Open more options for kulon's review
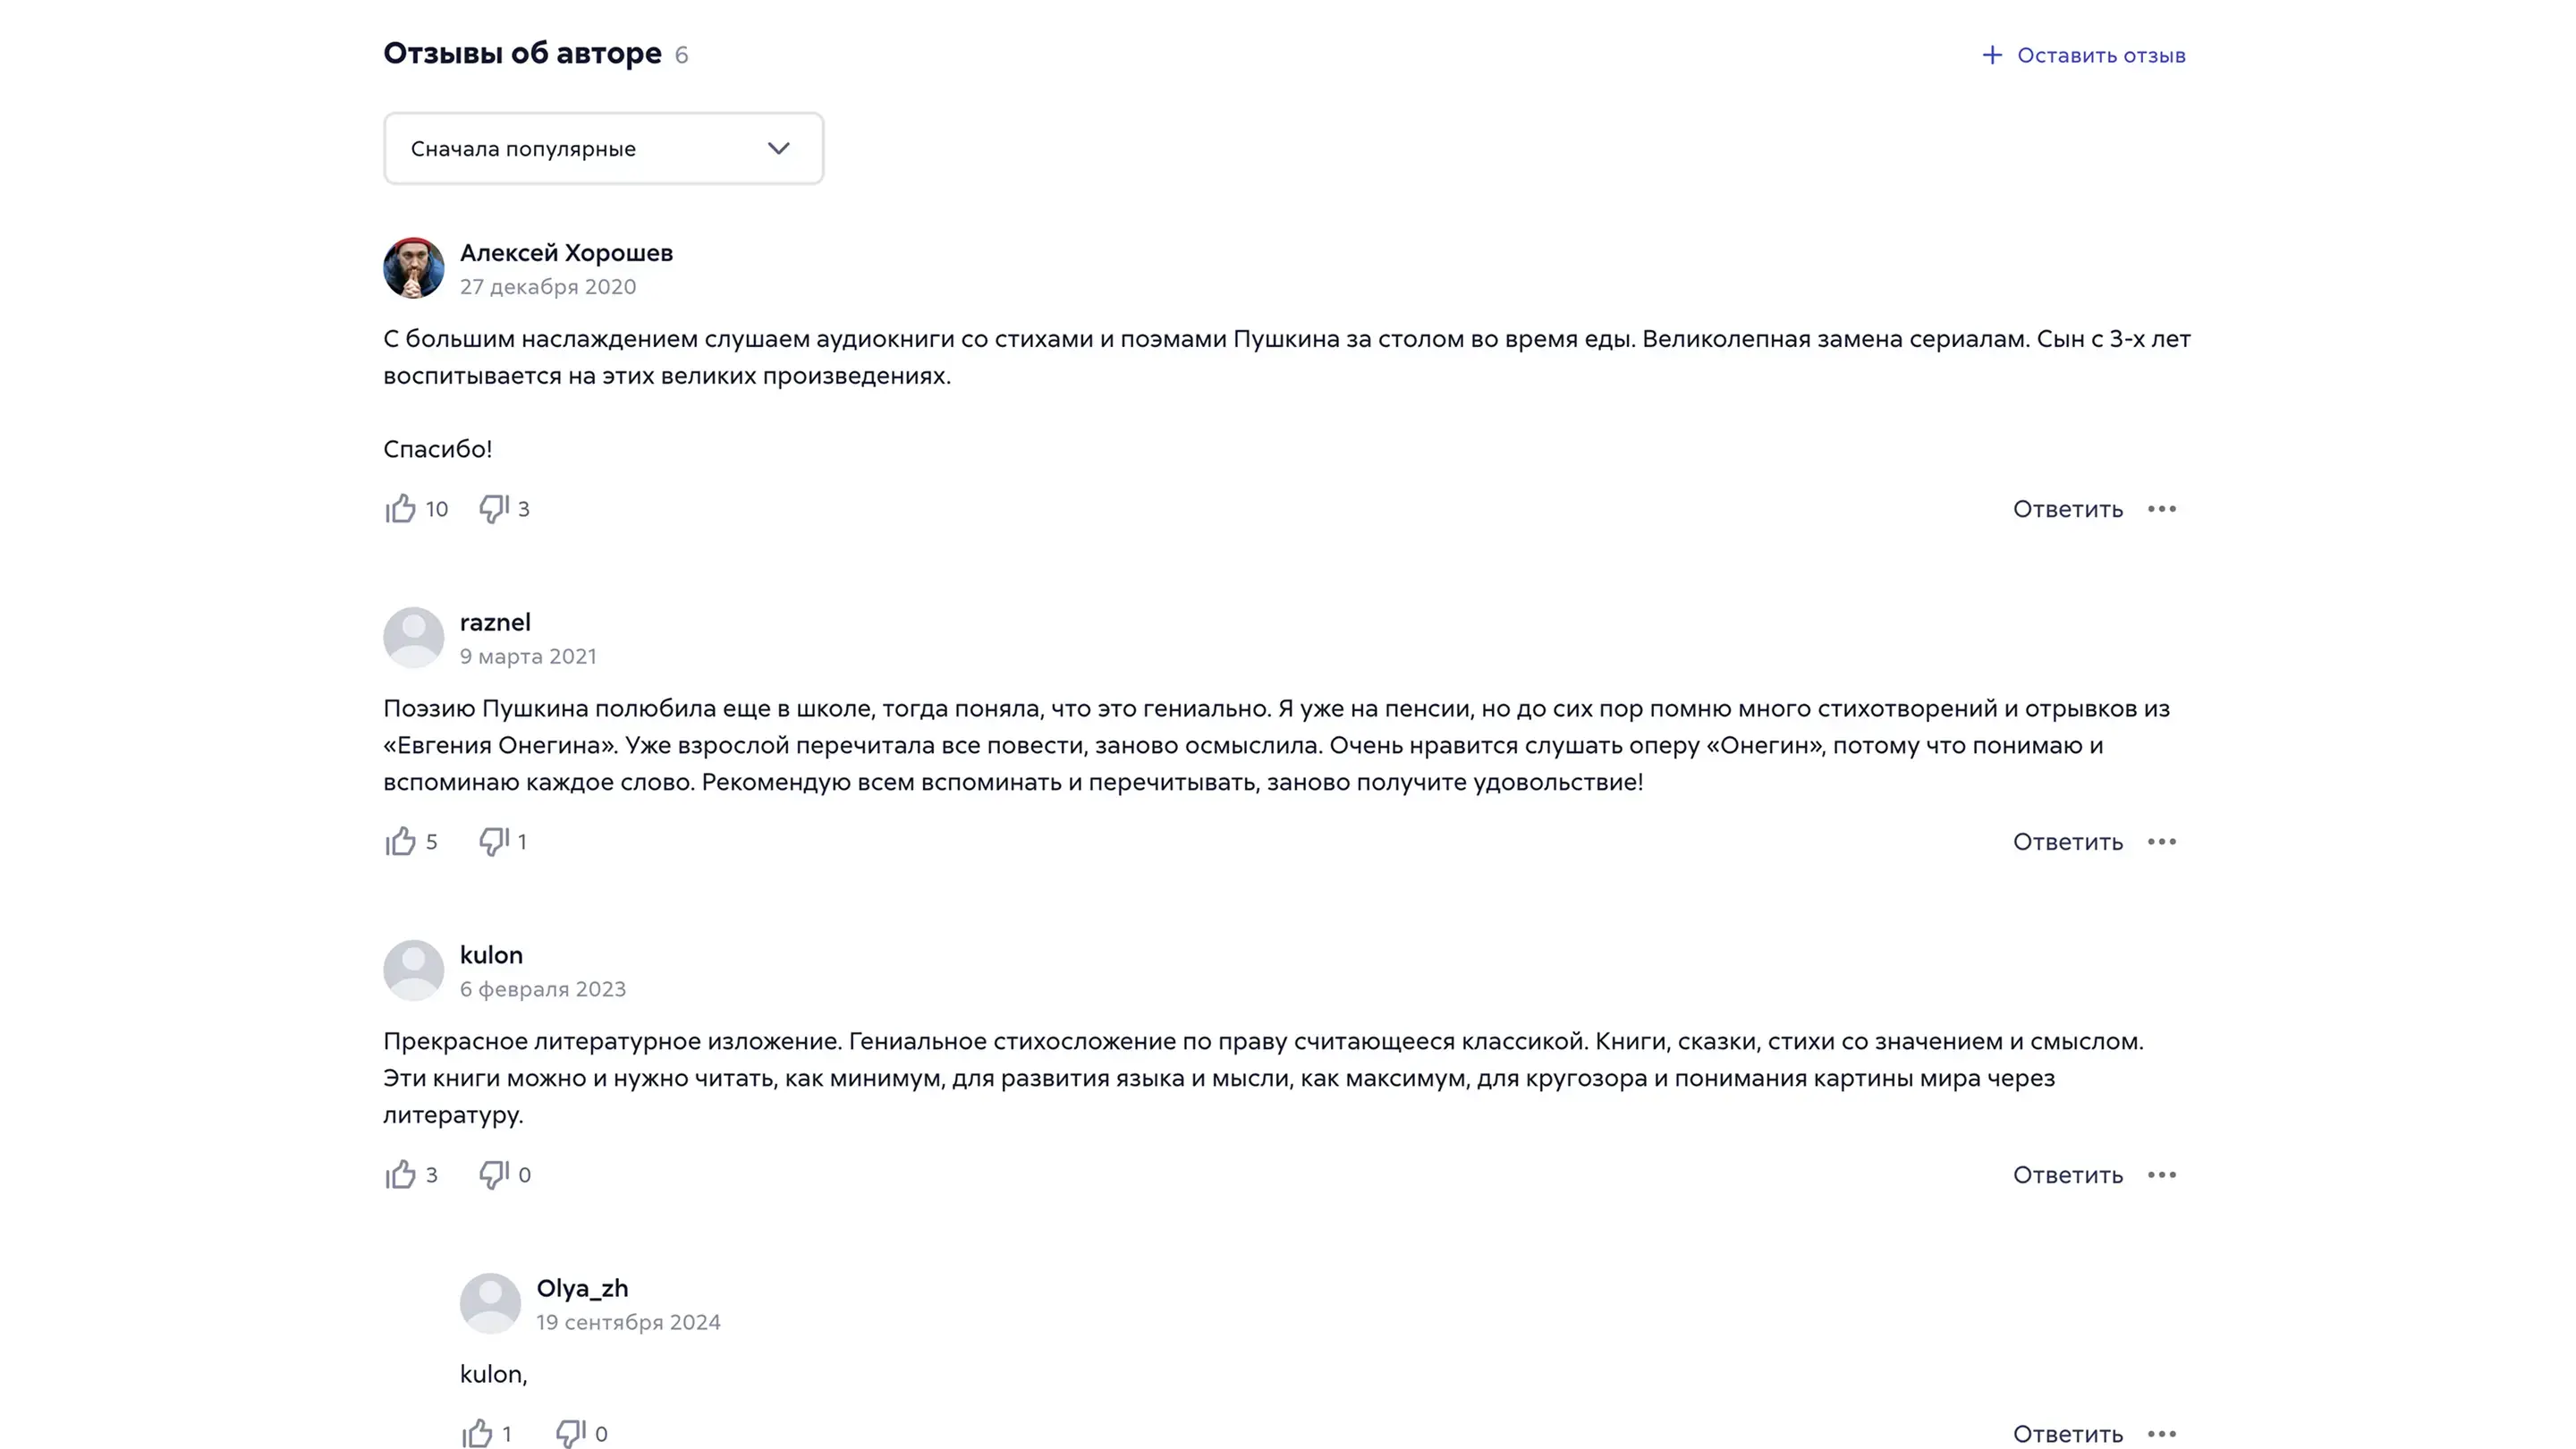 pyautogui.click(x=2161, y=1175)
